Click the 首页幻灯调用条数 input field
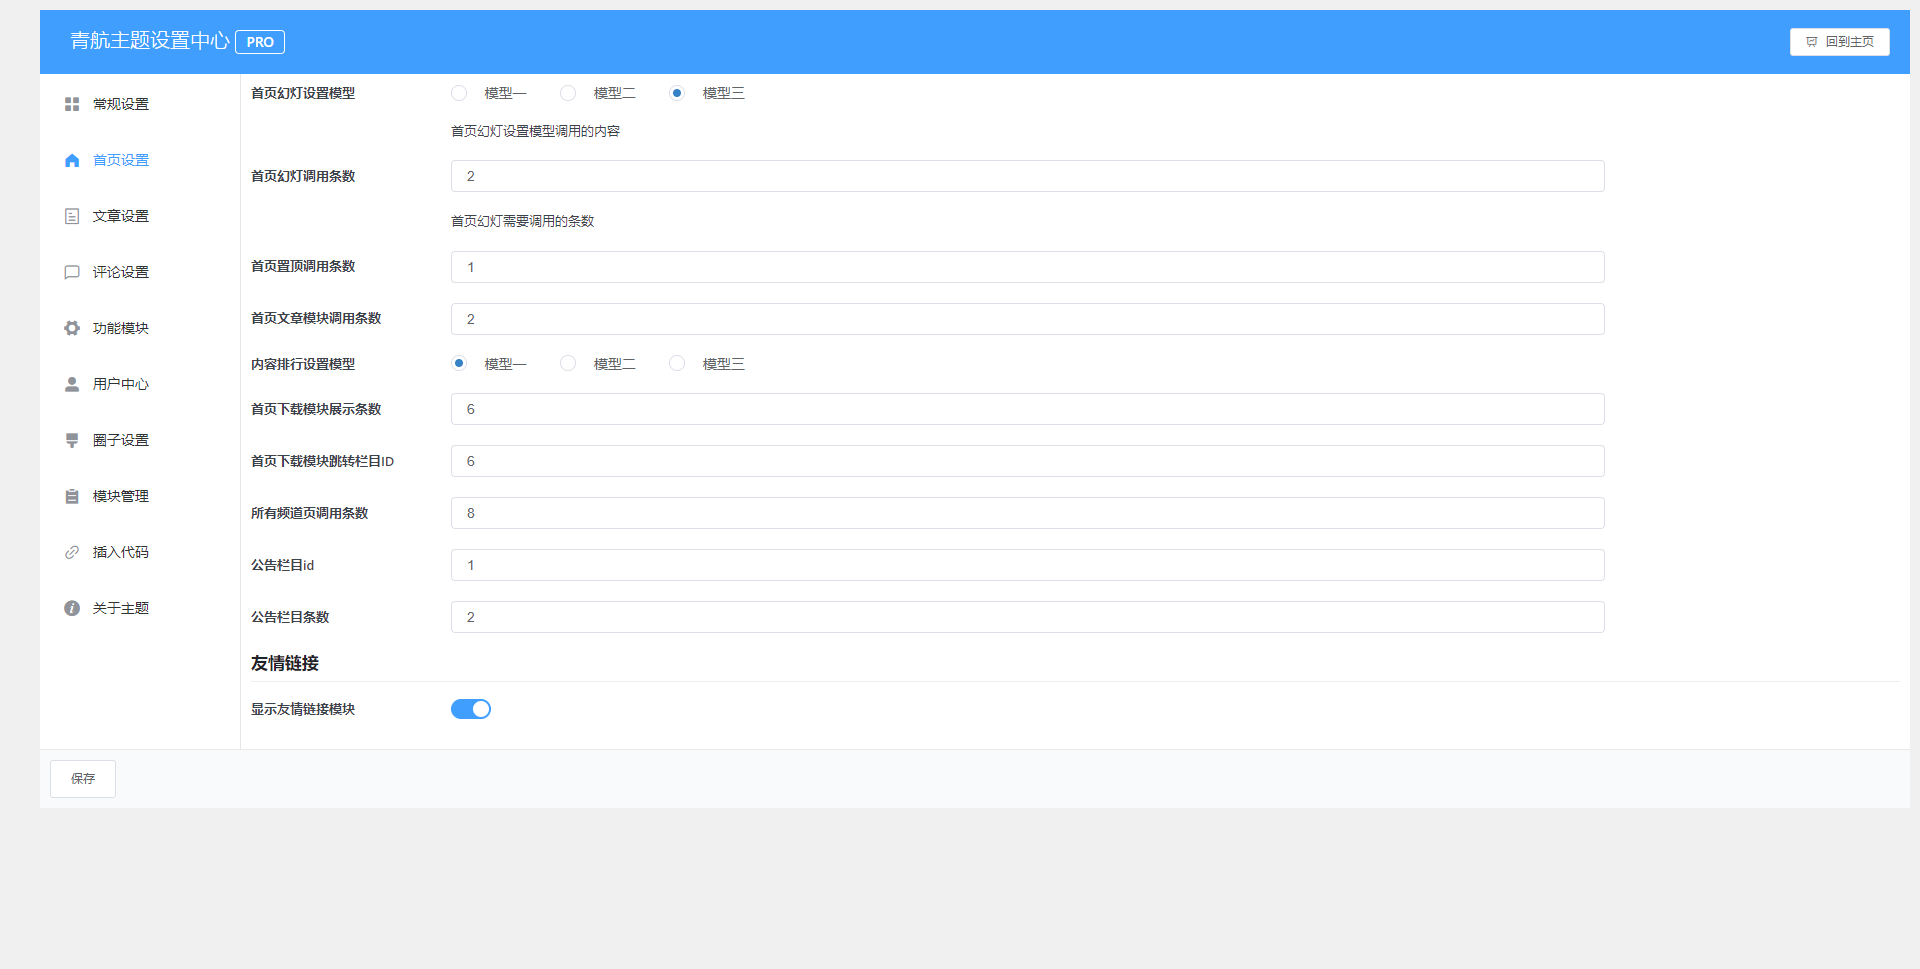The image size is (1920, 969). [x=1027, y=176]
